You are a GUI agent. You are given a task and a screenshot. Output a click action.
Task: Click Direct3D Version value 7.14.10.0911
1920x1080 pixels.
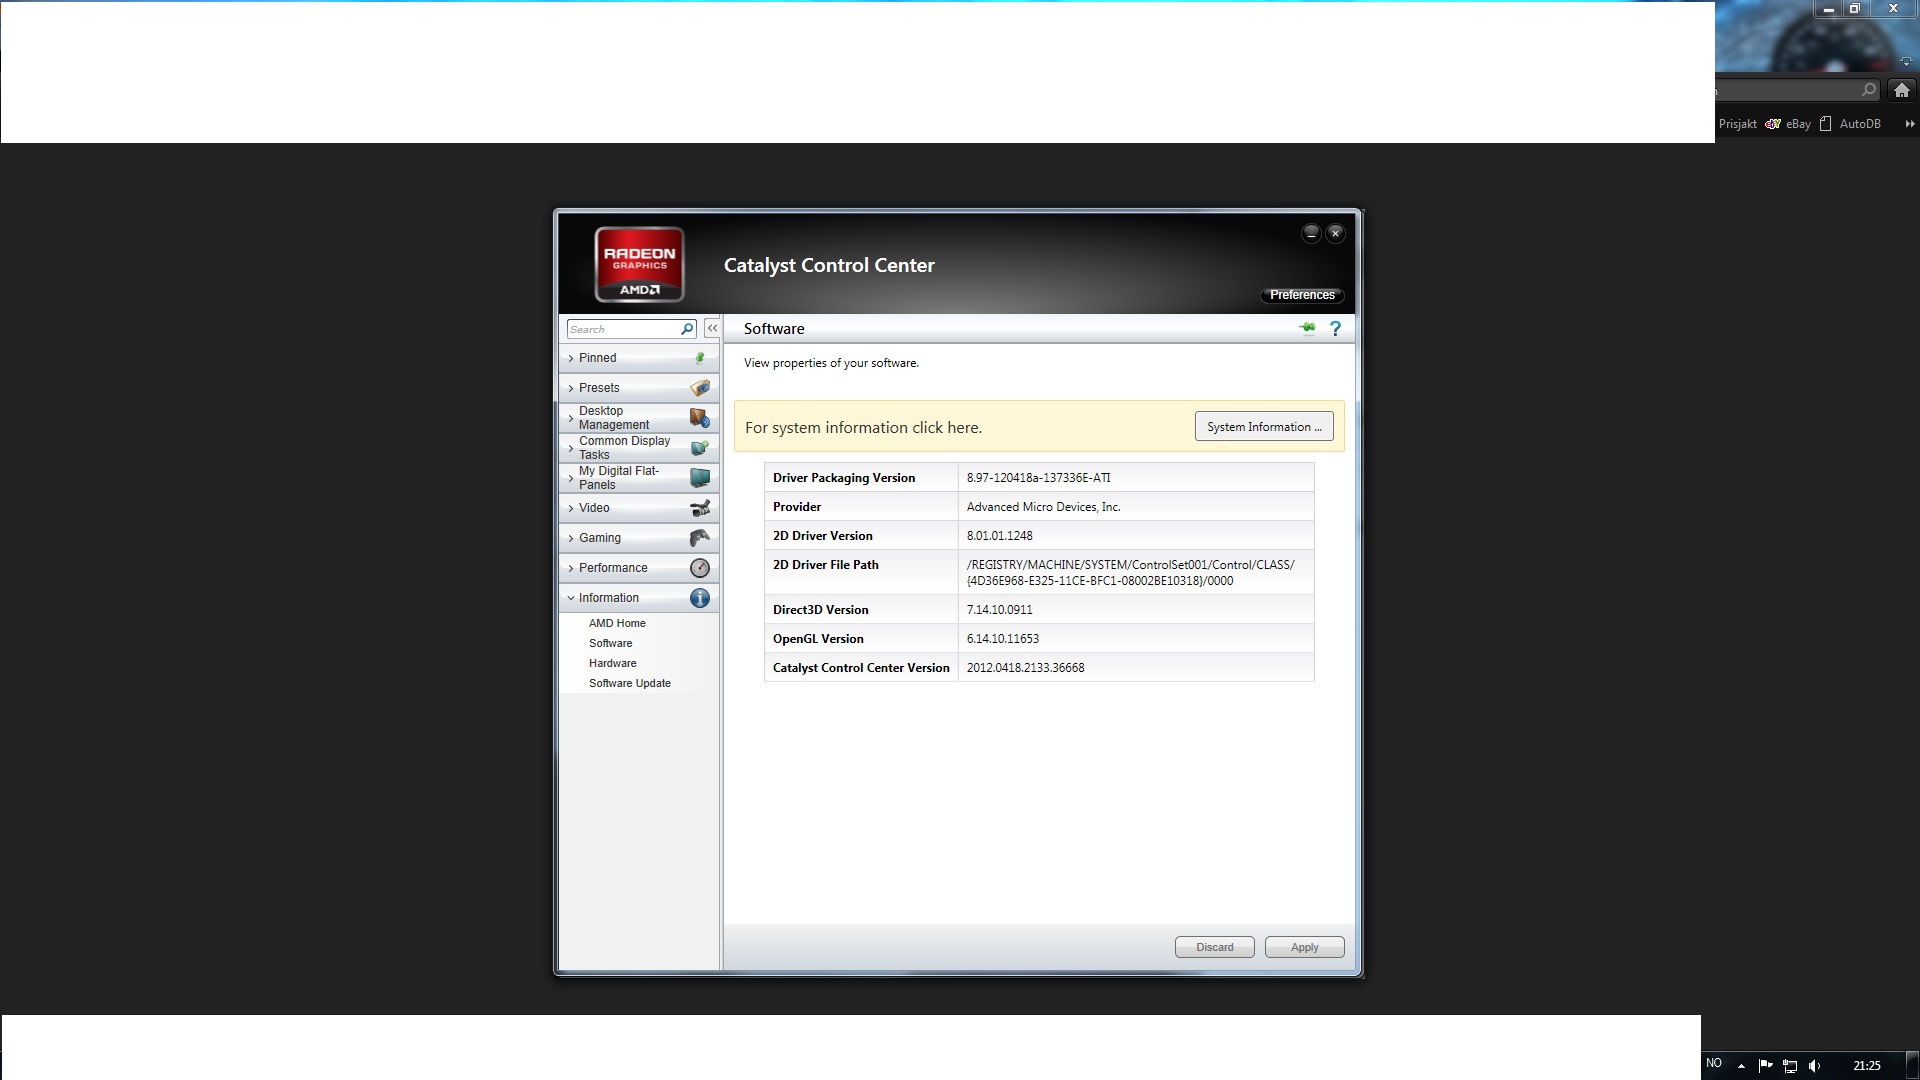point(999,610)
